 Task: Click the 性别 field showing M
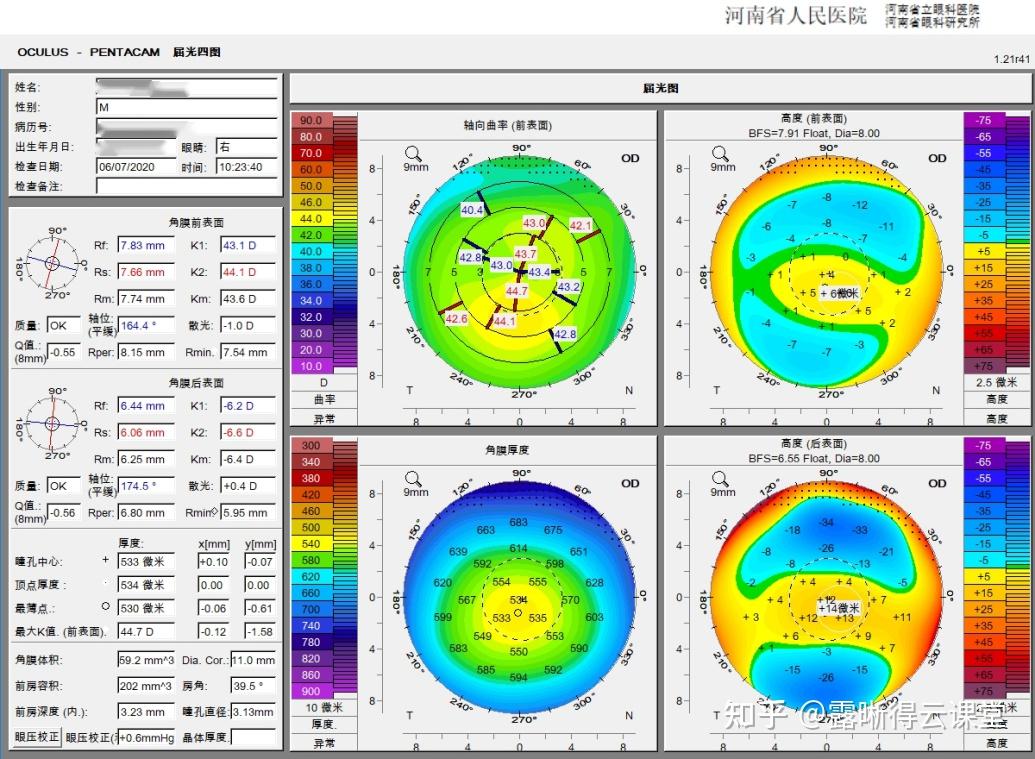coord(187,107)
